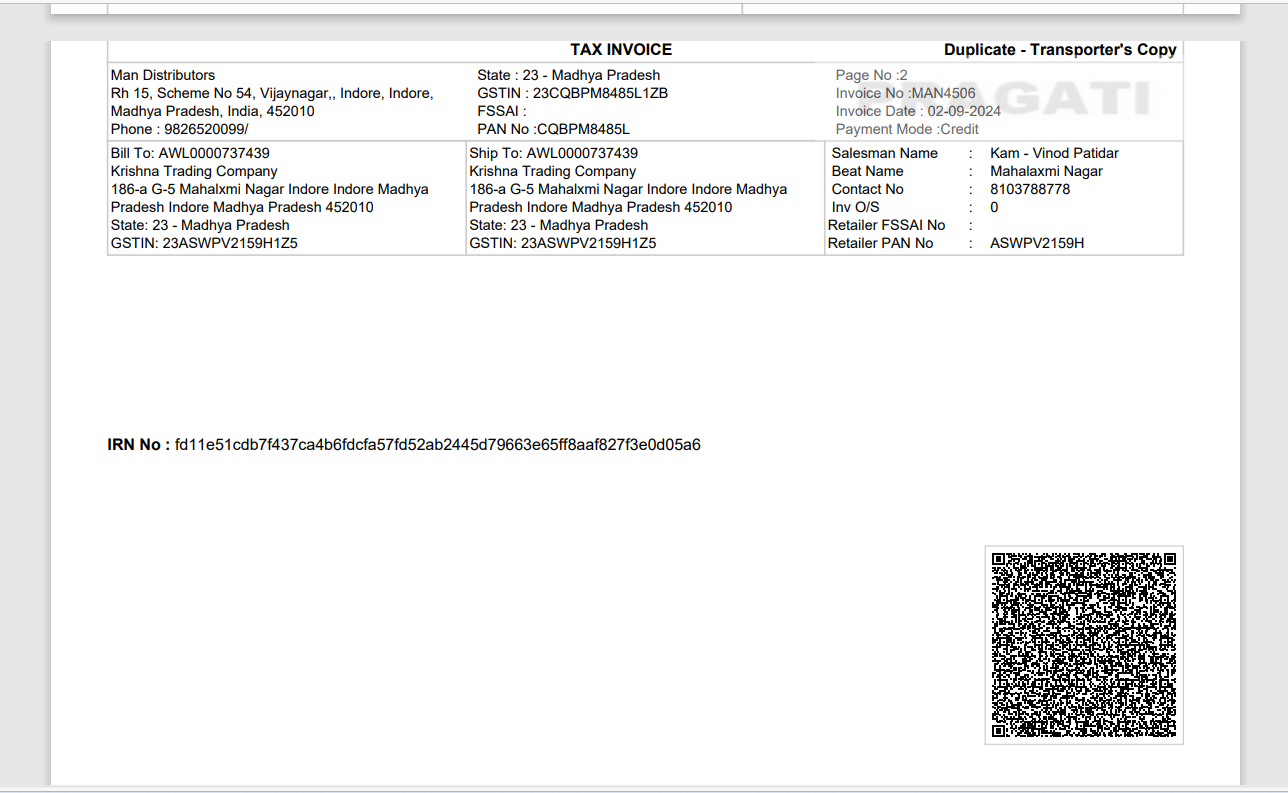Click the "Duplicate - Transporter's Copy" label
The height and width of the screenshot is (793, 1288).
point(1060,50)
